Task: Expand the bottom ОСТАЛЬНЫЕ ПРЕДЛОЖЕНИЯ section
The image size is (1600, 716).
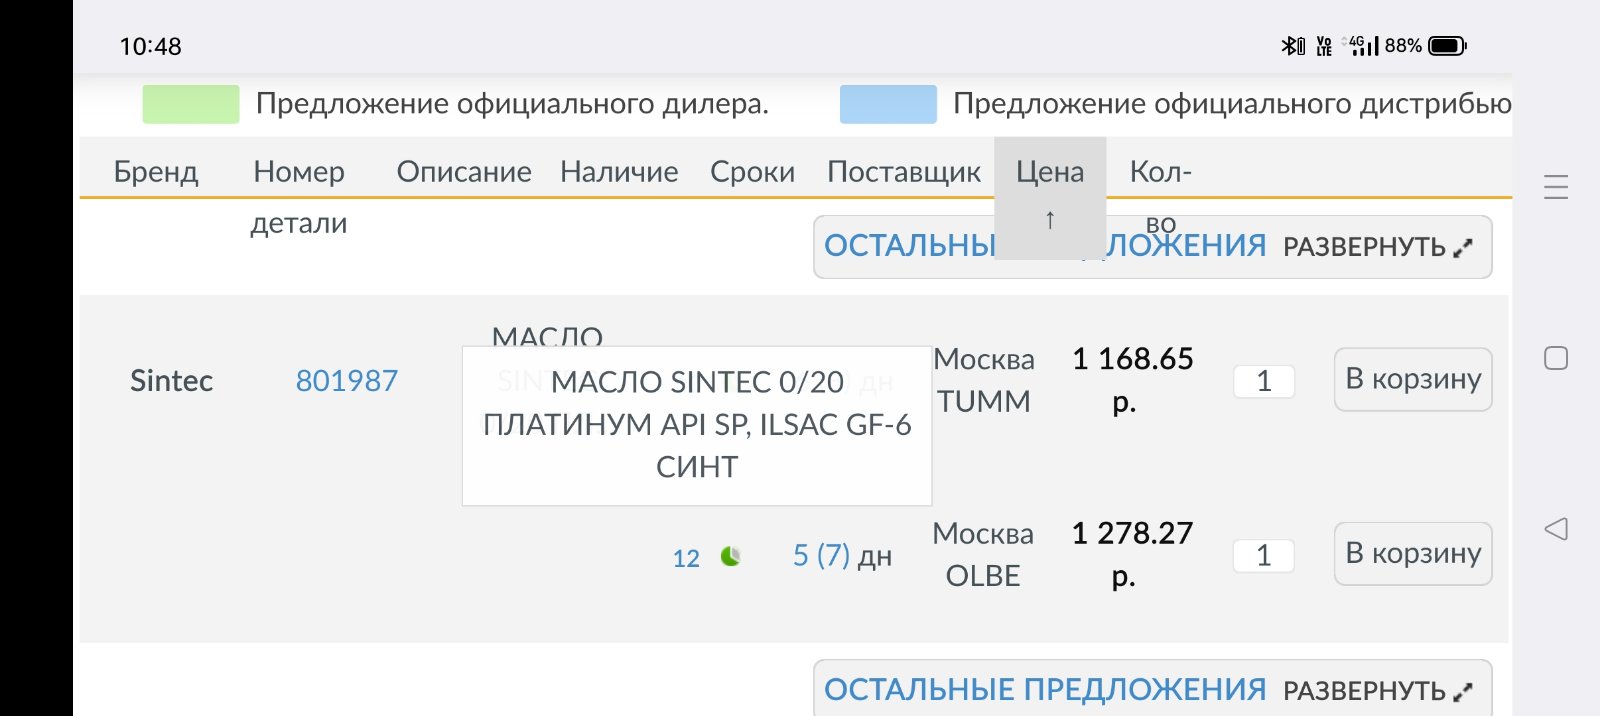Action: pos(1152,688)
